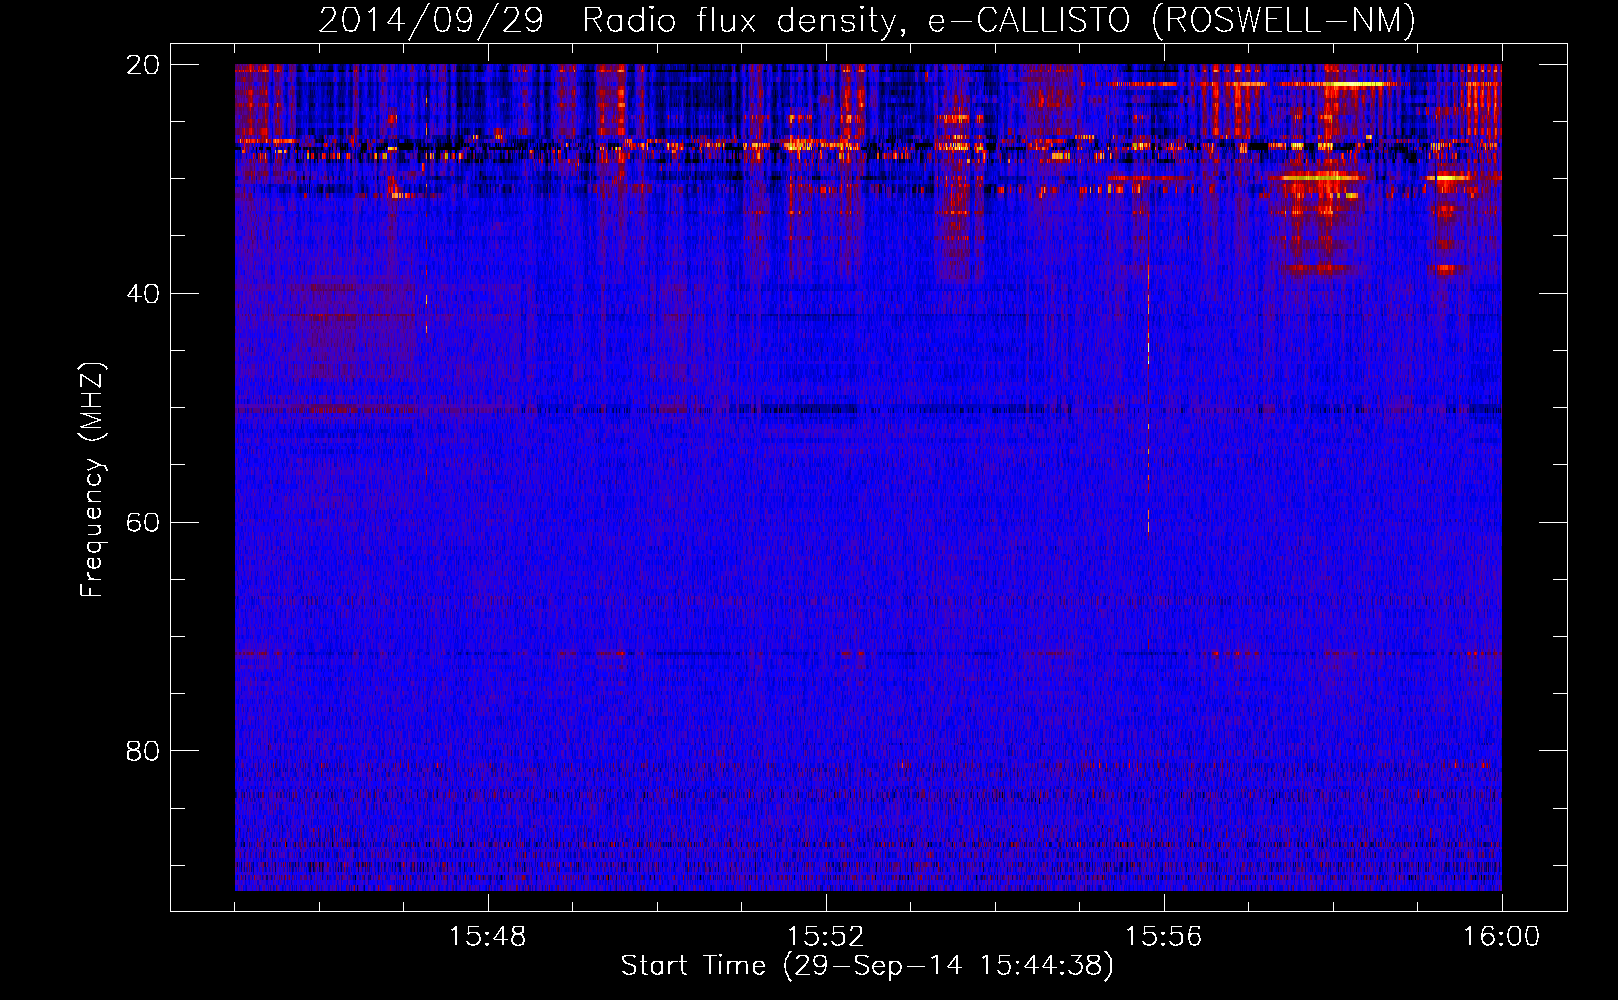
Task: Click the "40" frequency tick label
Action: click(x=143, y=294)
